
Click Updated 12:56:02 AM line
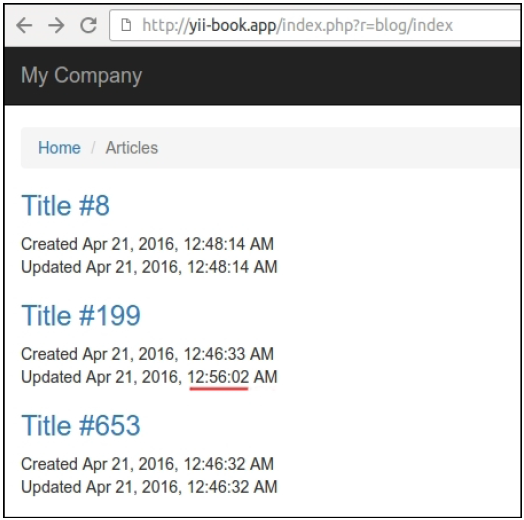[149, 377]
